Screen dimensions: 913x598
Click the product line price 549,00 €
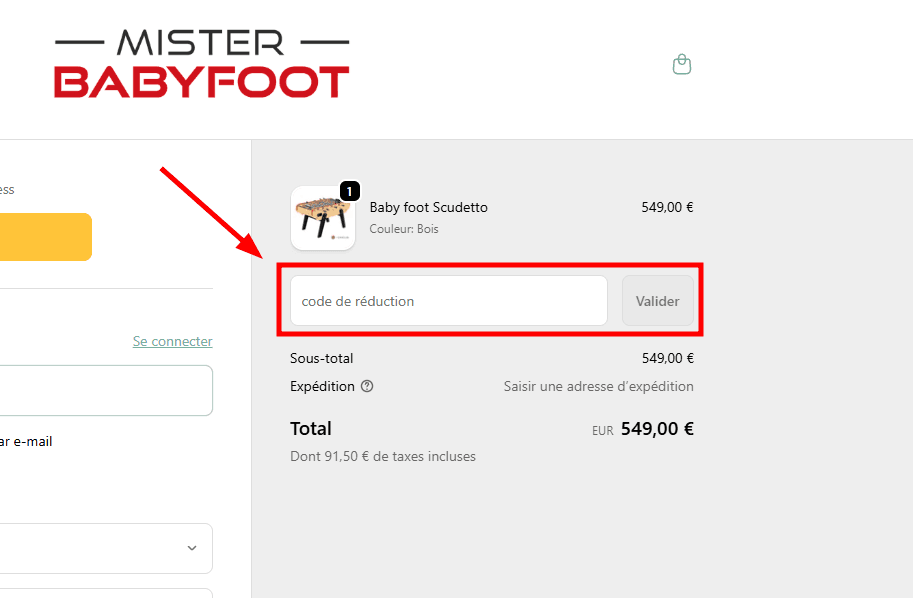(x=667, y=207)
